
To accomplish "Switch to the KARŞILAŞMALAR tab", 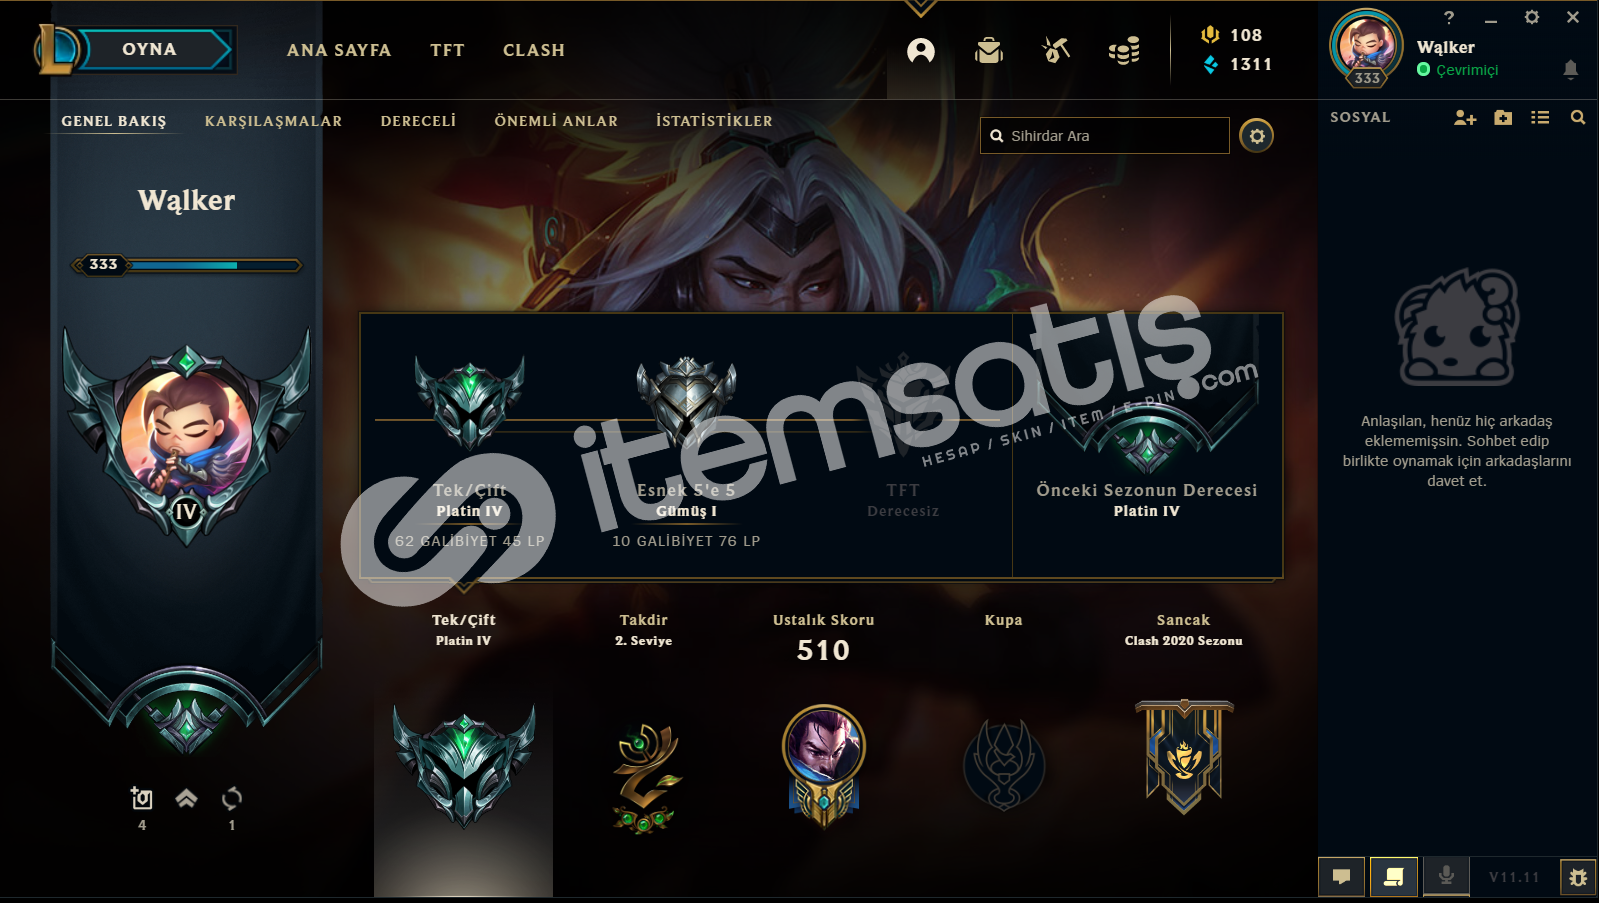I will click(273, 121).
